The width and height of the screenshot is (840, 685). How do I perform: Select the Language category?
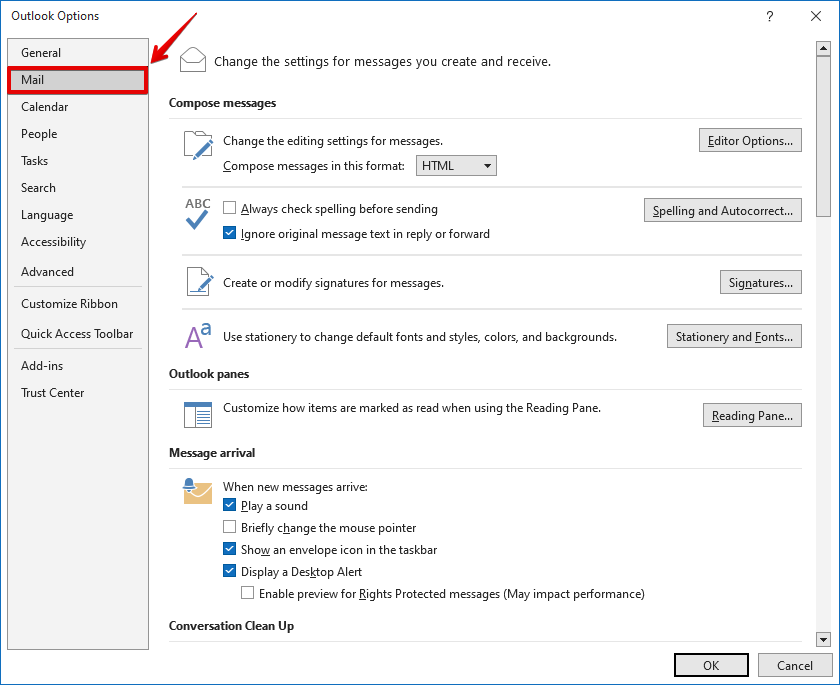click(x=78, y=215)
